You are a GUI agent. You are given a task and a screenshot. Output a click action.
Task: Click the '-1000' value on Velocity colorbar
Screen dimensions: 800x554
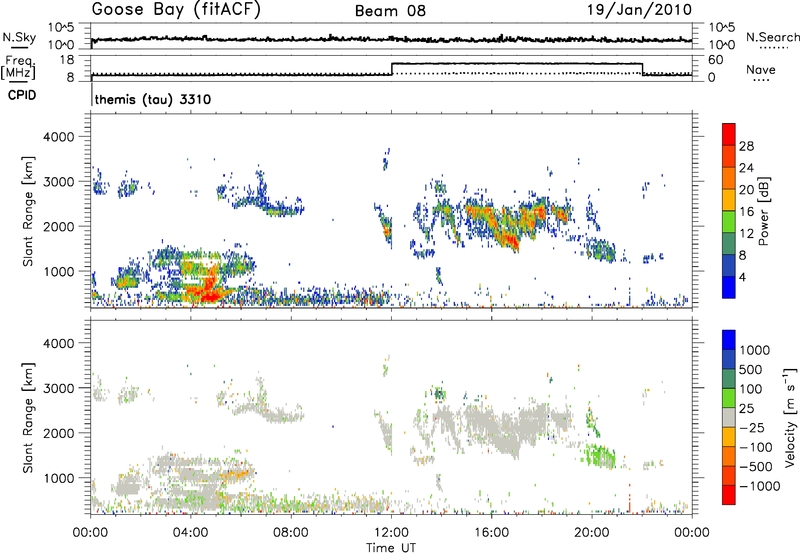(x=760, y=486)
